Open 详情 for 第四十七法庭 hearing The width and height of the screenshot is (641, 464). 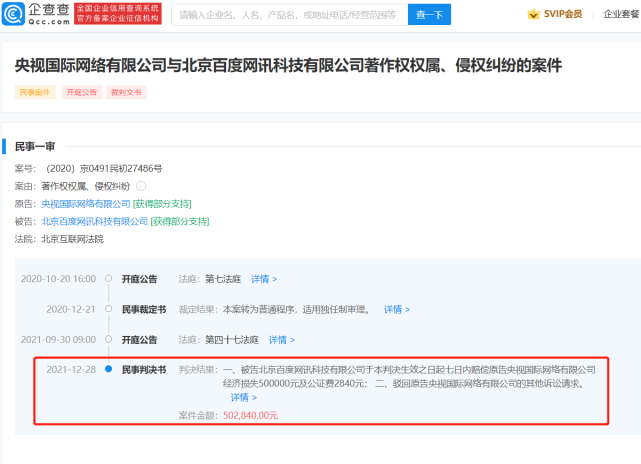(x=282, y=340)
